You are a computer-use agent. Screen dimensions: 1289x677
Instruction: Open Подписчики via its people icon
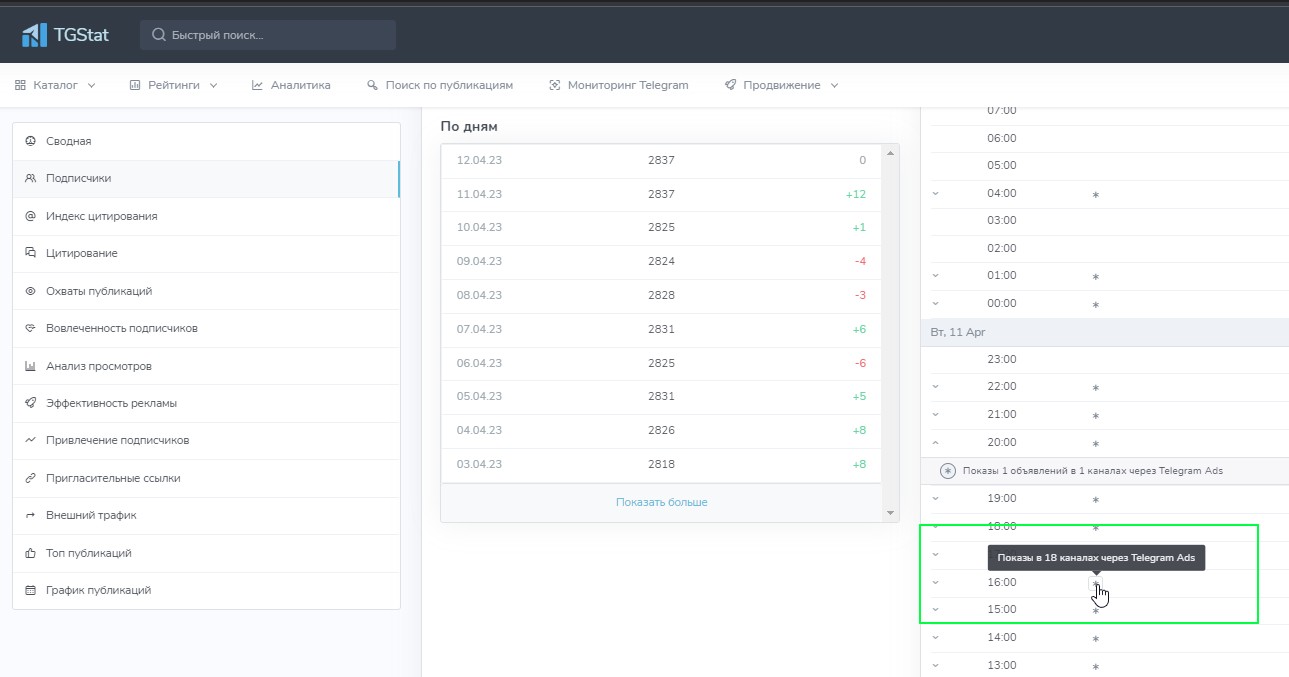pyautogui.click(x=30, y=178)
